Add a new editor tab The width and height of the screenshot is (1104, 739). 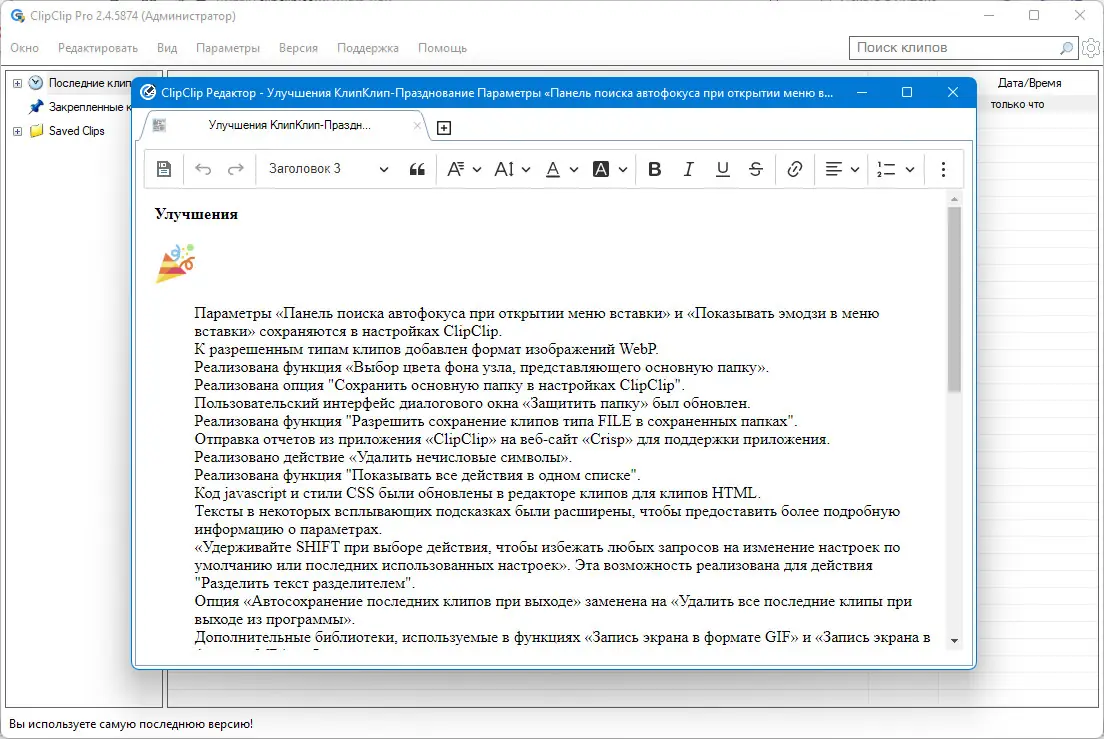444,127
